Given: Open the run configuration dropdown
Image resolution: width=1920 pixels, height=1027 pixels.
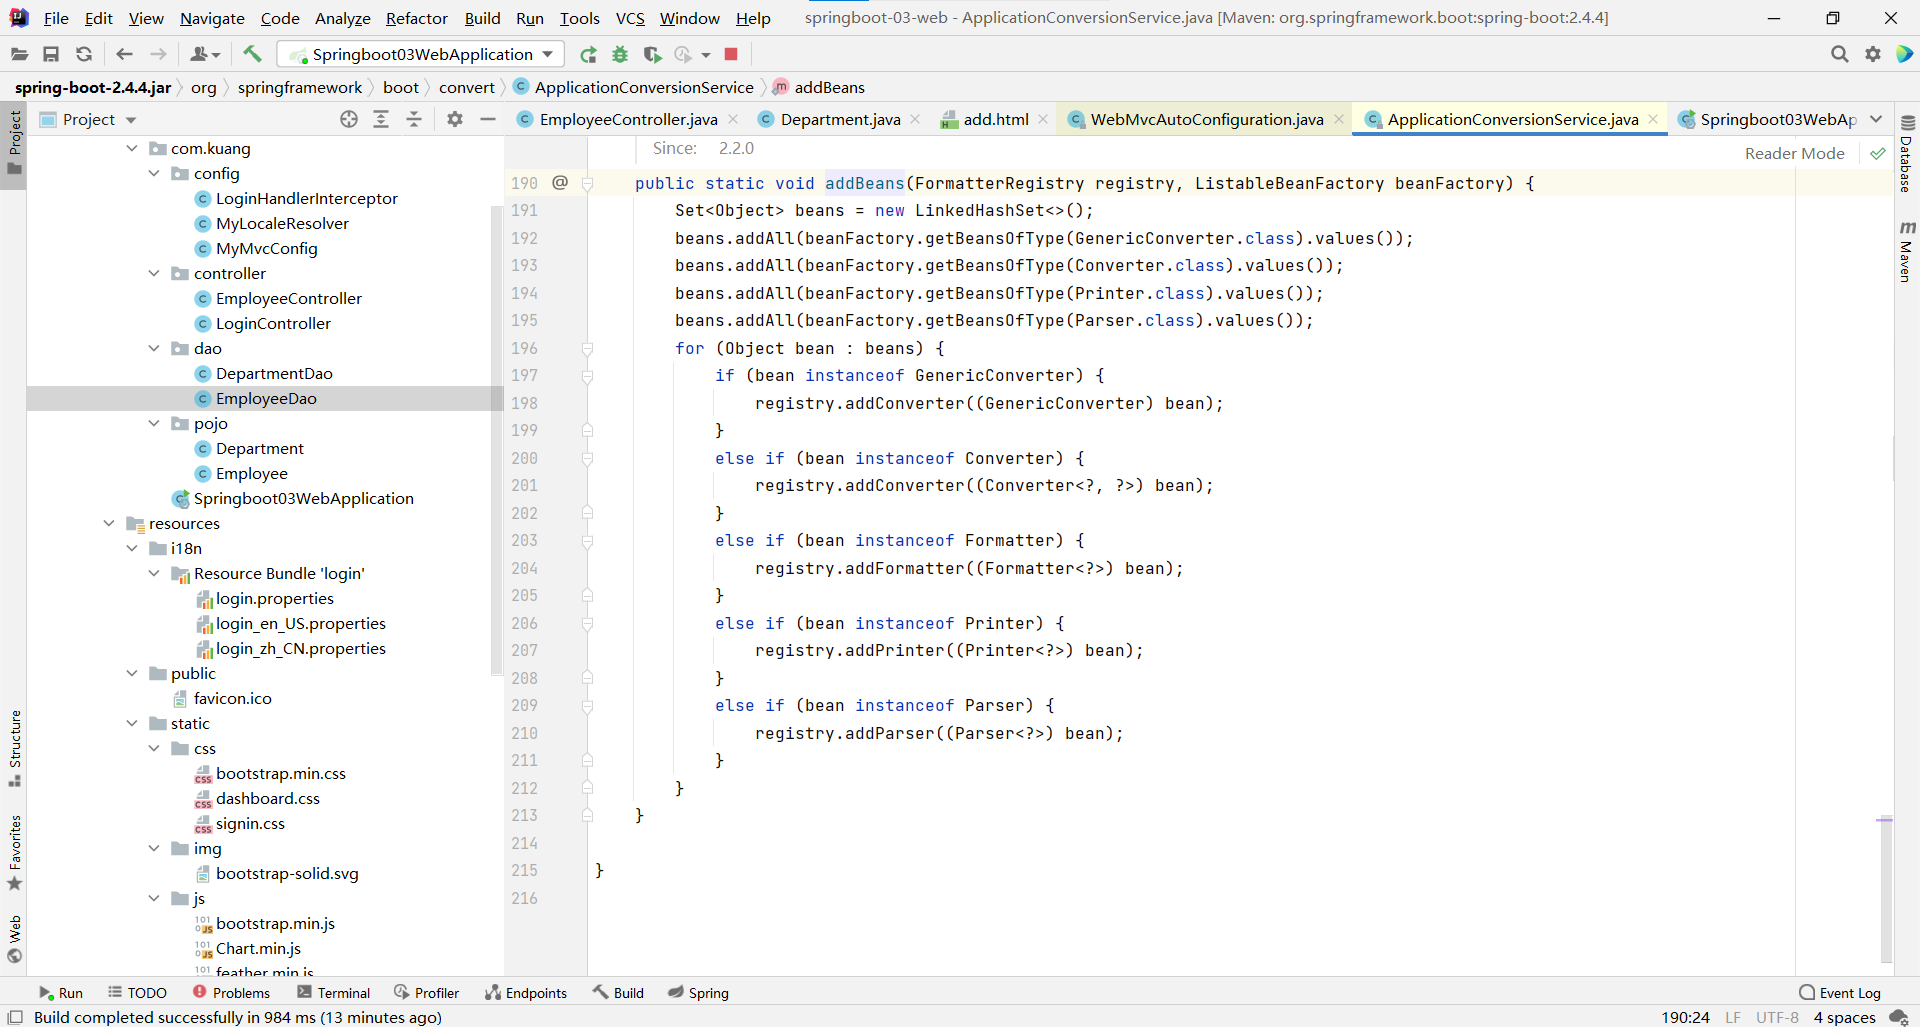Looking at the screenshot, I should 421,54.
